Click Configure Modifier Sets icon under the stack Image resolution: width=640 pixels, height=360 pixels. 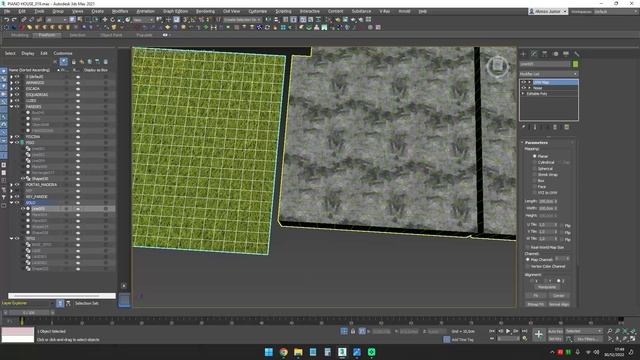567,127
